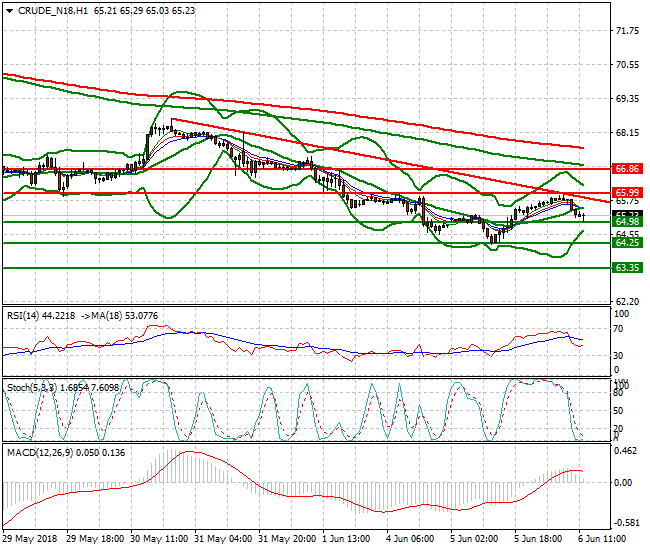Image resolution: width=650 pixels, height=550 pixels.
Task: Select the green 64.98 support price label
Action: [x=627, y=222]
